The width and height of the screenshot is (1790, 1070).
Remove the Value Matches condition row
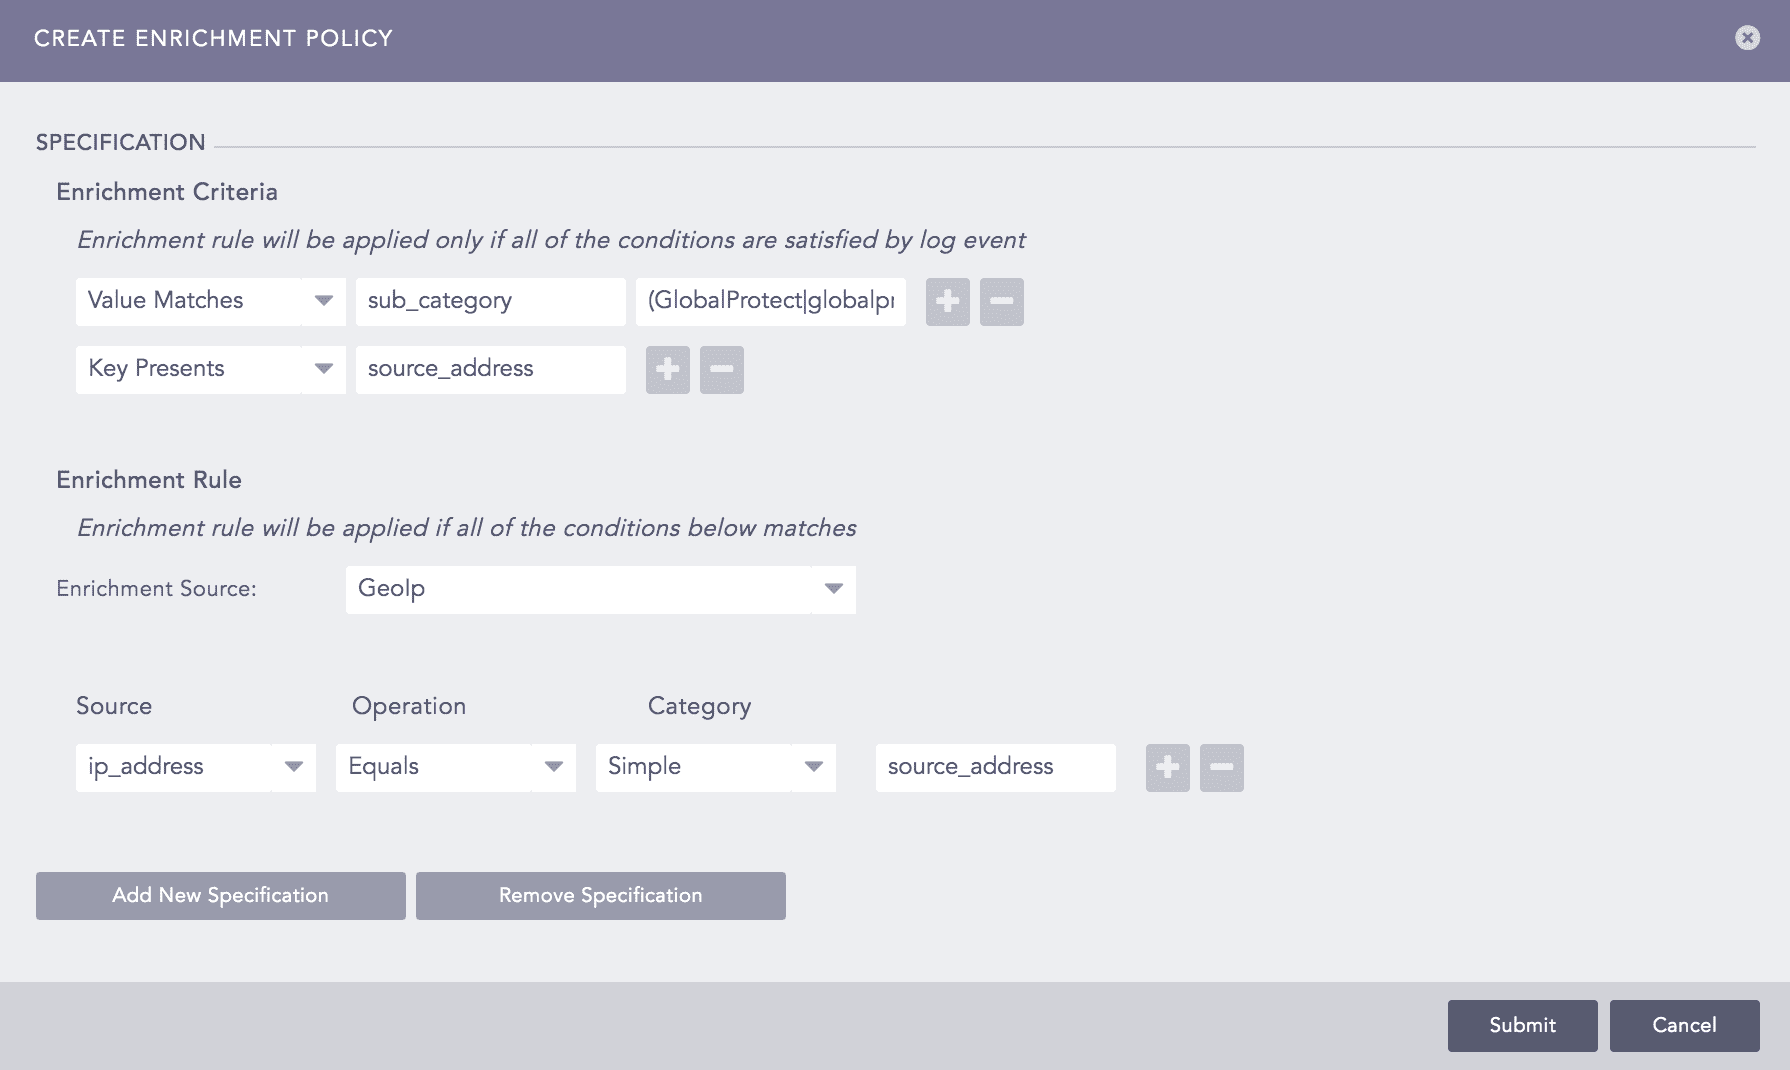(x=1001, y=301)
